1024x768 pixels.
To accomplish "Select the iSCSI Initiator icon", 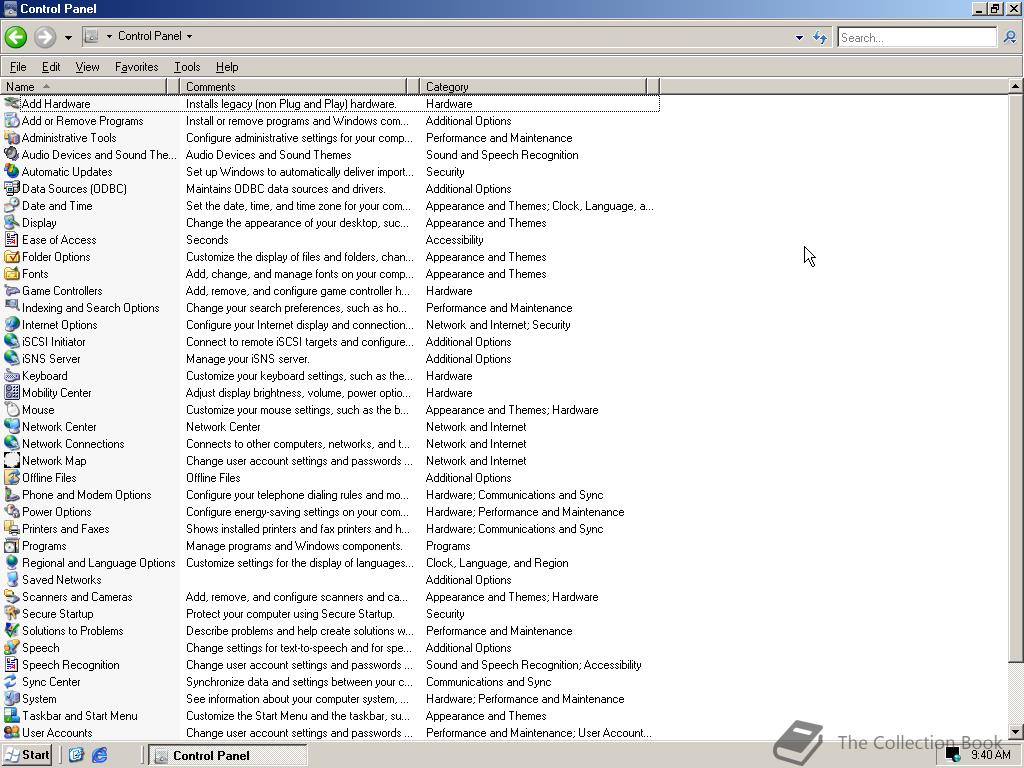I will [12, 341].
